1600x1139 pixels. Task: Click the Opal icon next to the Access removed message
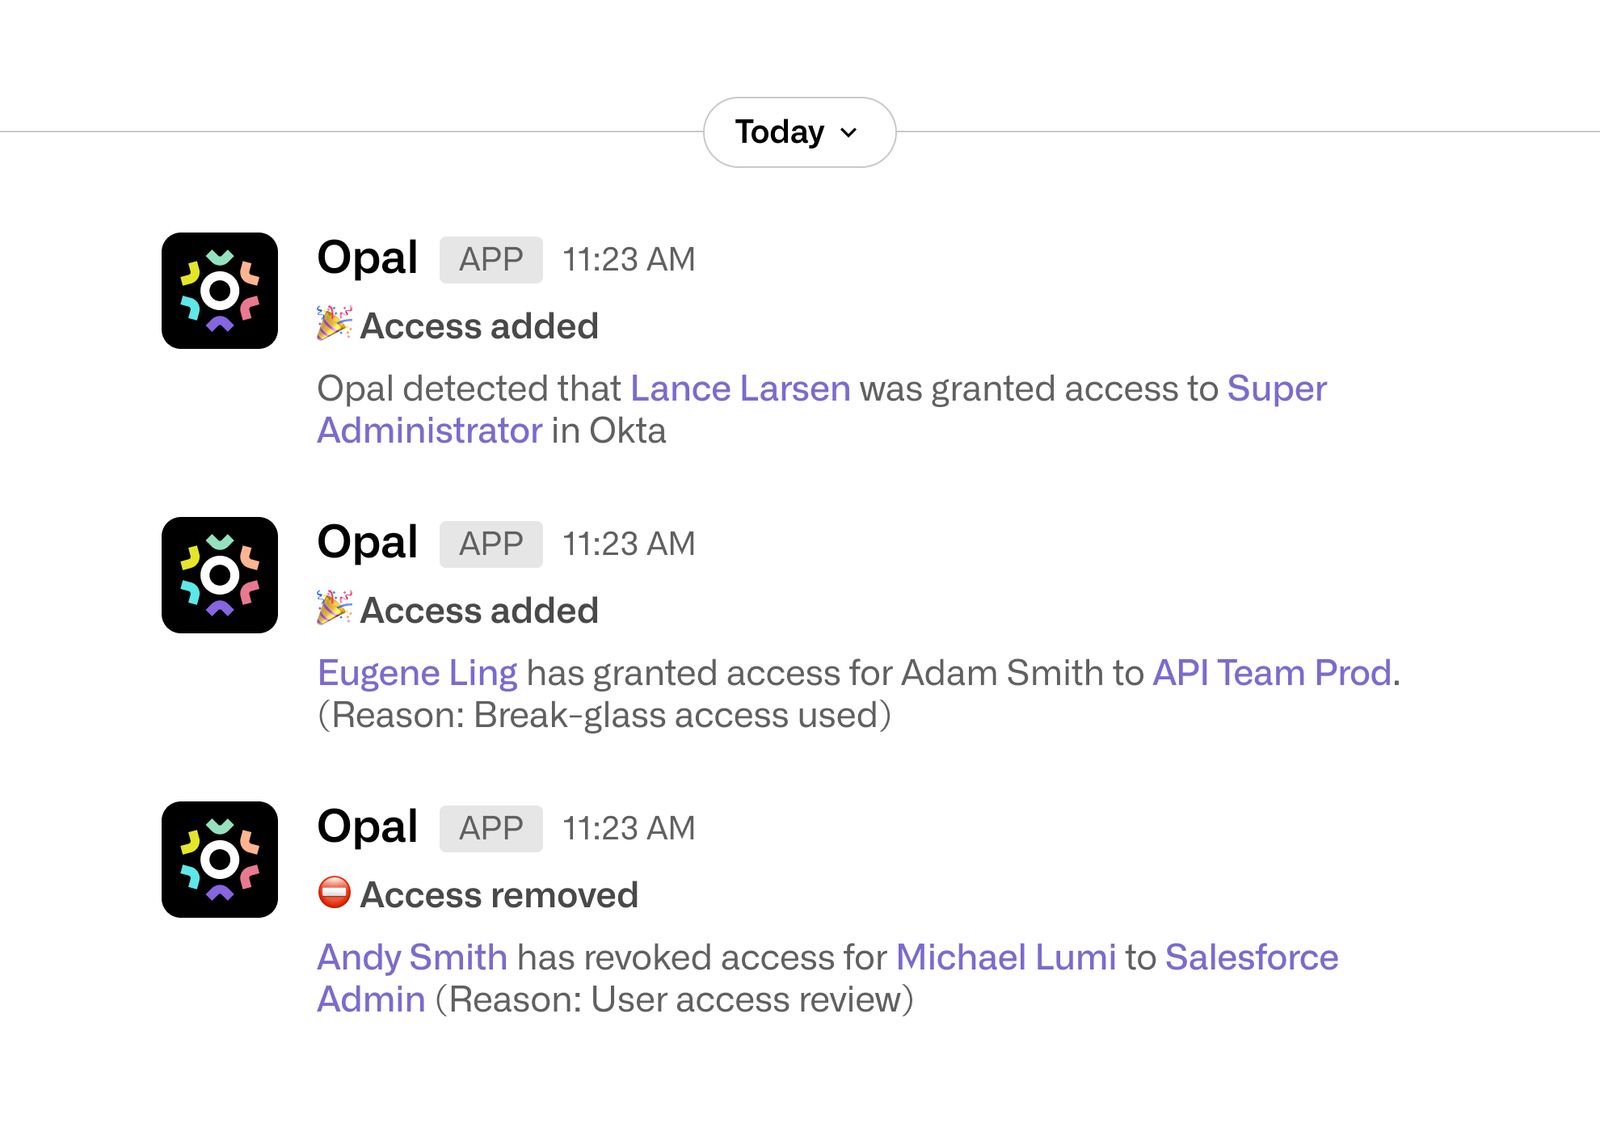click(219, 861)
